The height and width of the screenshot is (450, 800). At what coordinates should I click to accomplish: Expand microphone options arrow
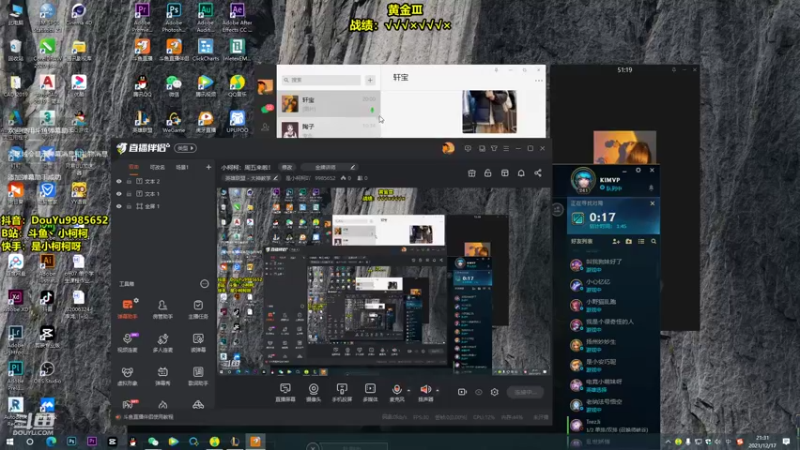point(409,390)
